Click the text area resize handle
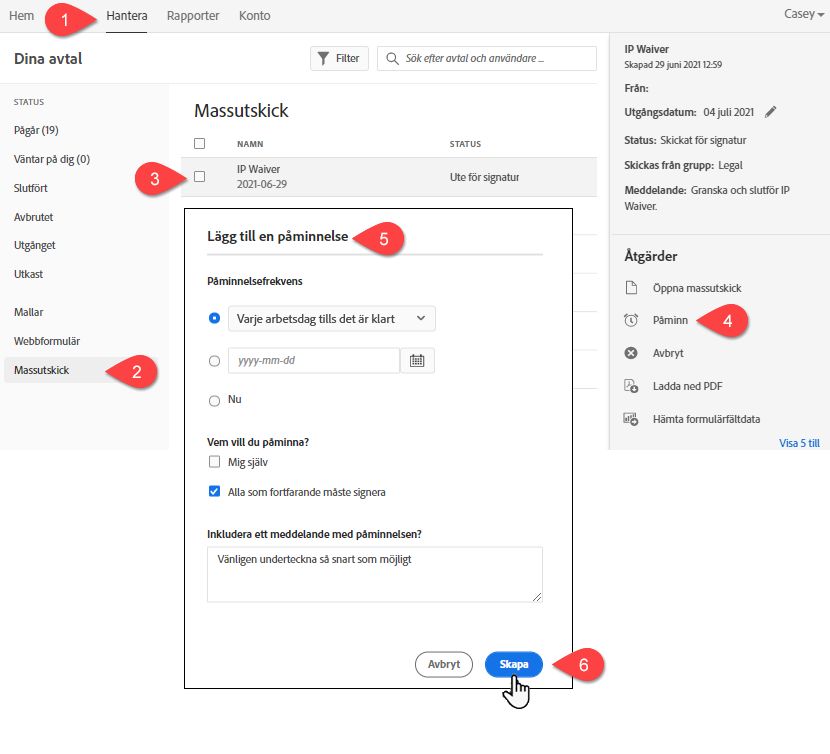This screenshot has width=830, height=754. 537,597
